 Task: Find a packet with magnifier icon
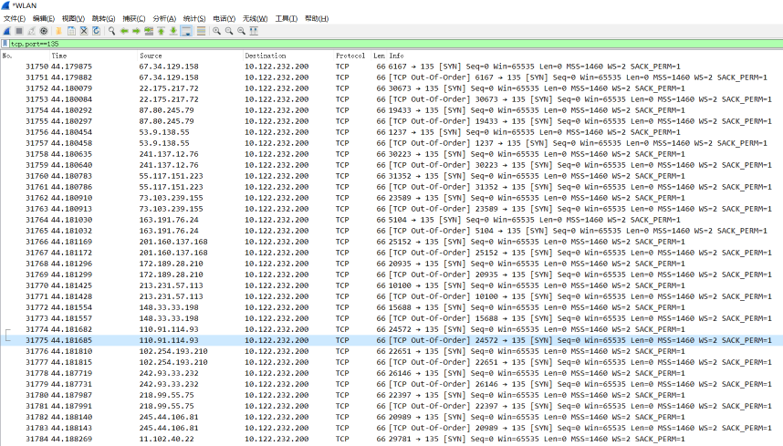(111, 31)
